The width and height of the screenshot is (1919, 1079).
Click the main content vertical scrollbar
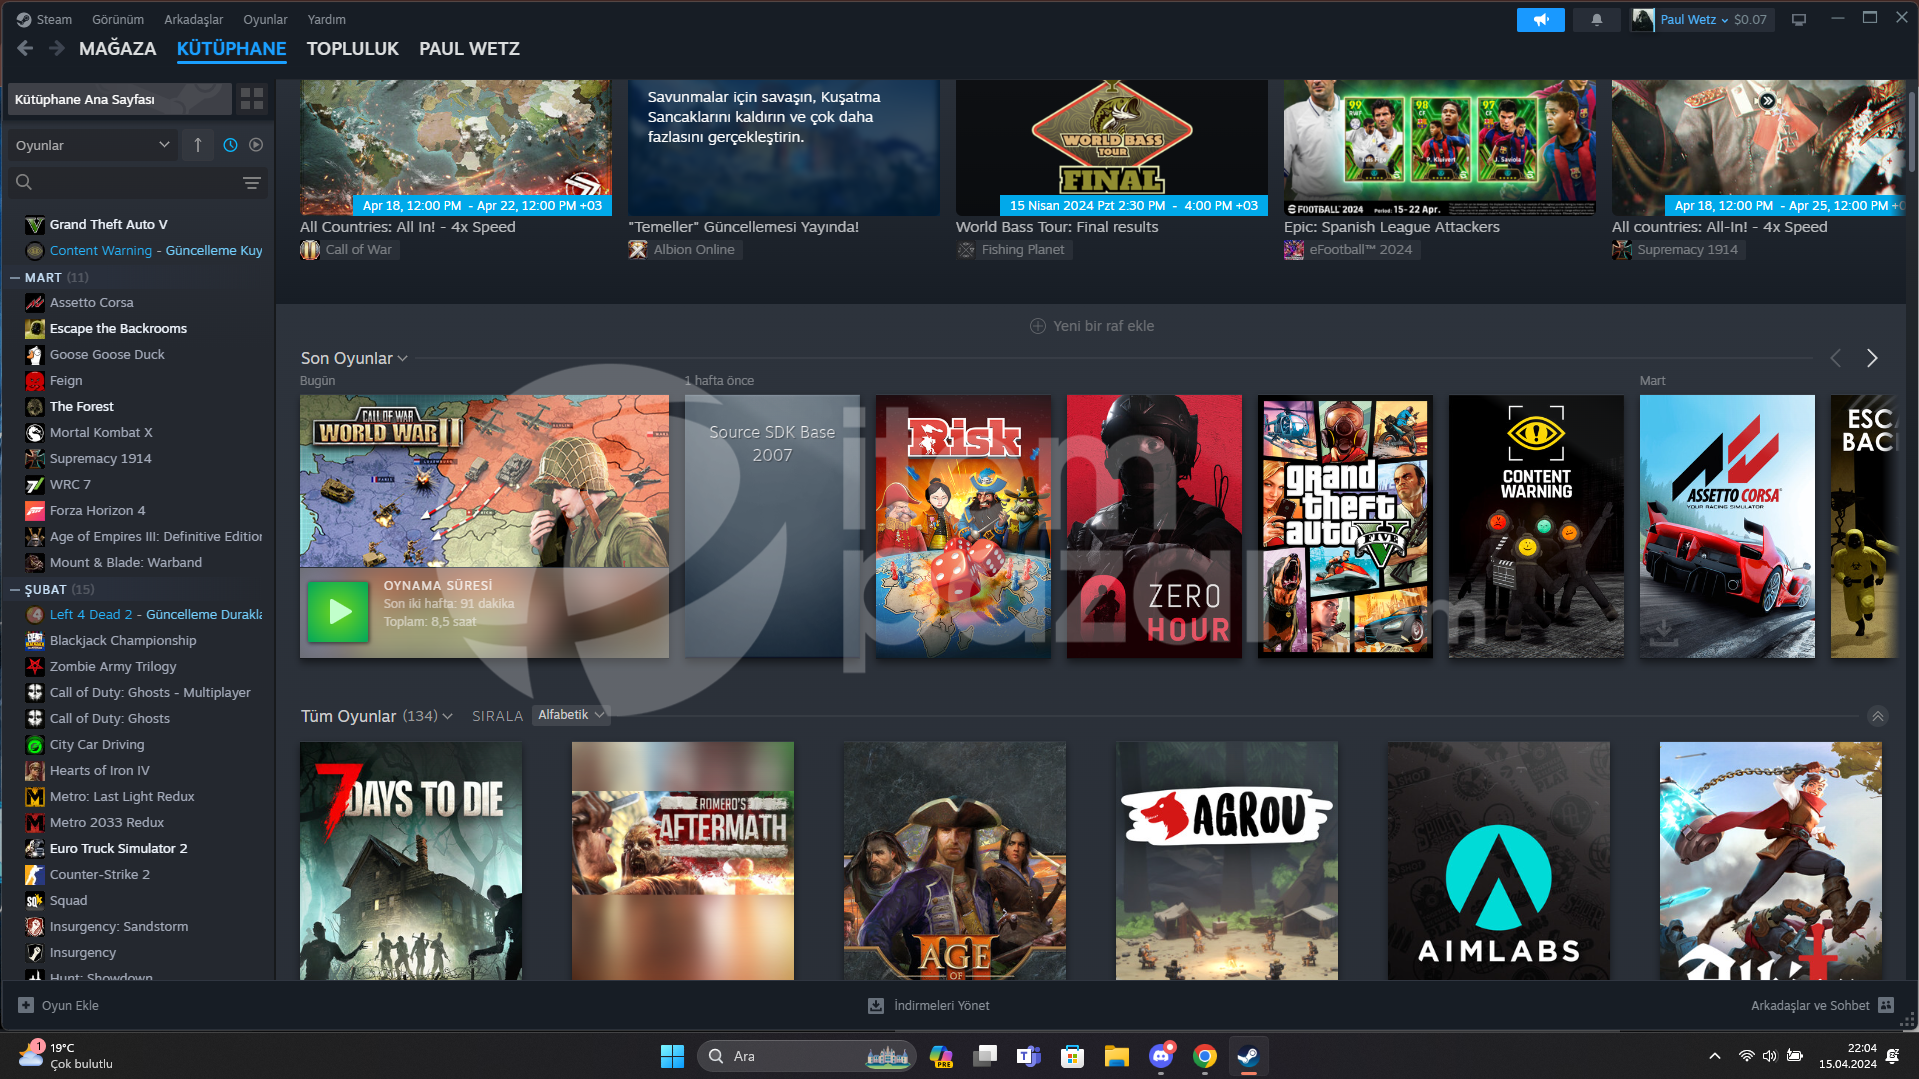pos(1912,130)
